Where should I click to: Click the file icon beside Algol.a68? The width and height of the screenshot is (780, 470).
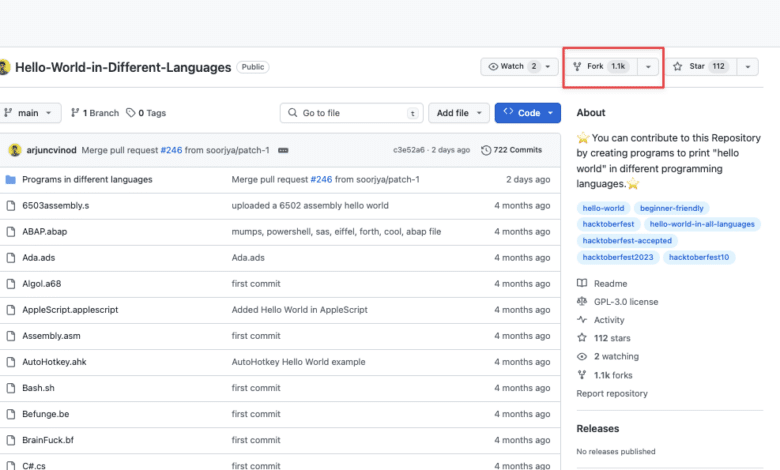[10, 284]
